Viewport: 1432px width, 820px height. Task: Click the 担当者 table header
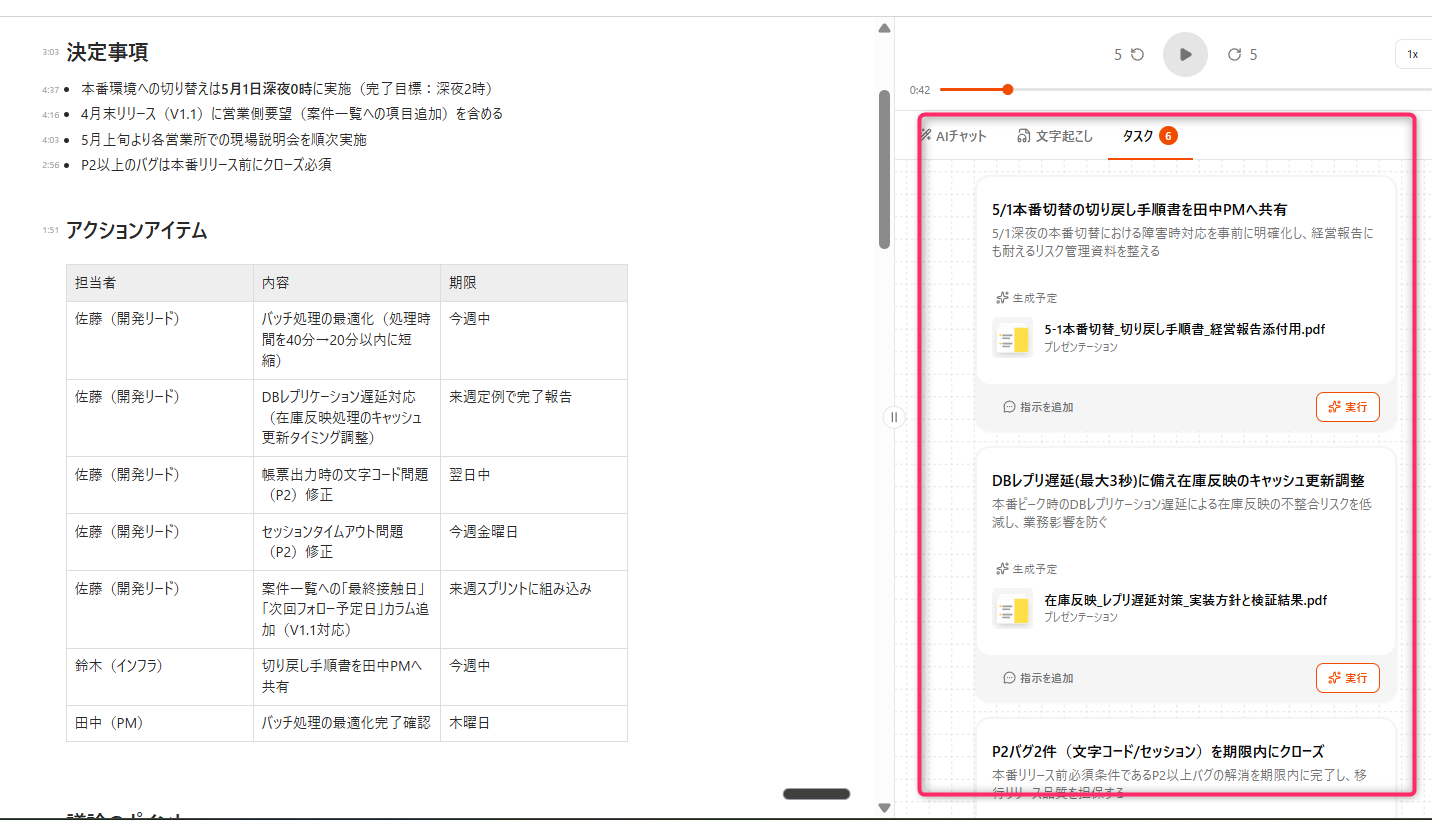click(x=160, y=283)
